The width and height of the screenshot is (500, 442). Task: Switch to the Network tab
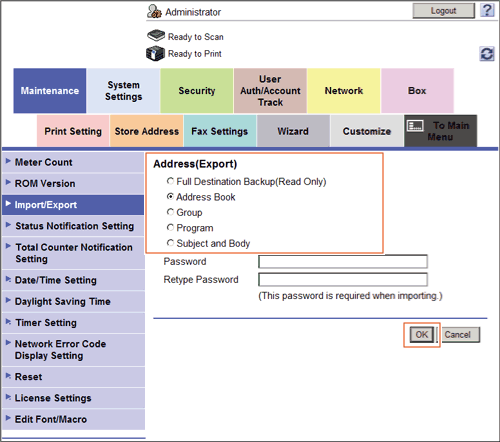(344, 91)
